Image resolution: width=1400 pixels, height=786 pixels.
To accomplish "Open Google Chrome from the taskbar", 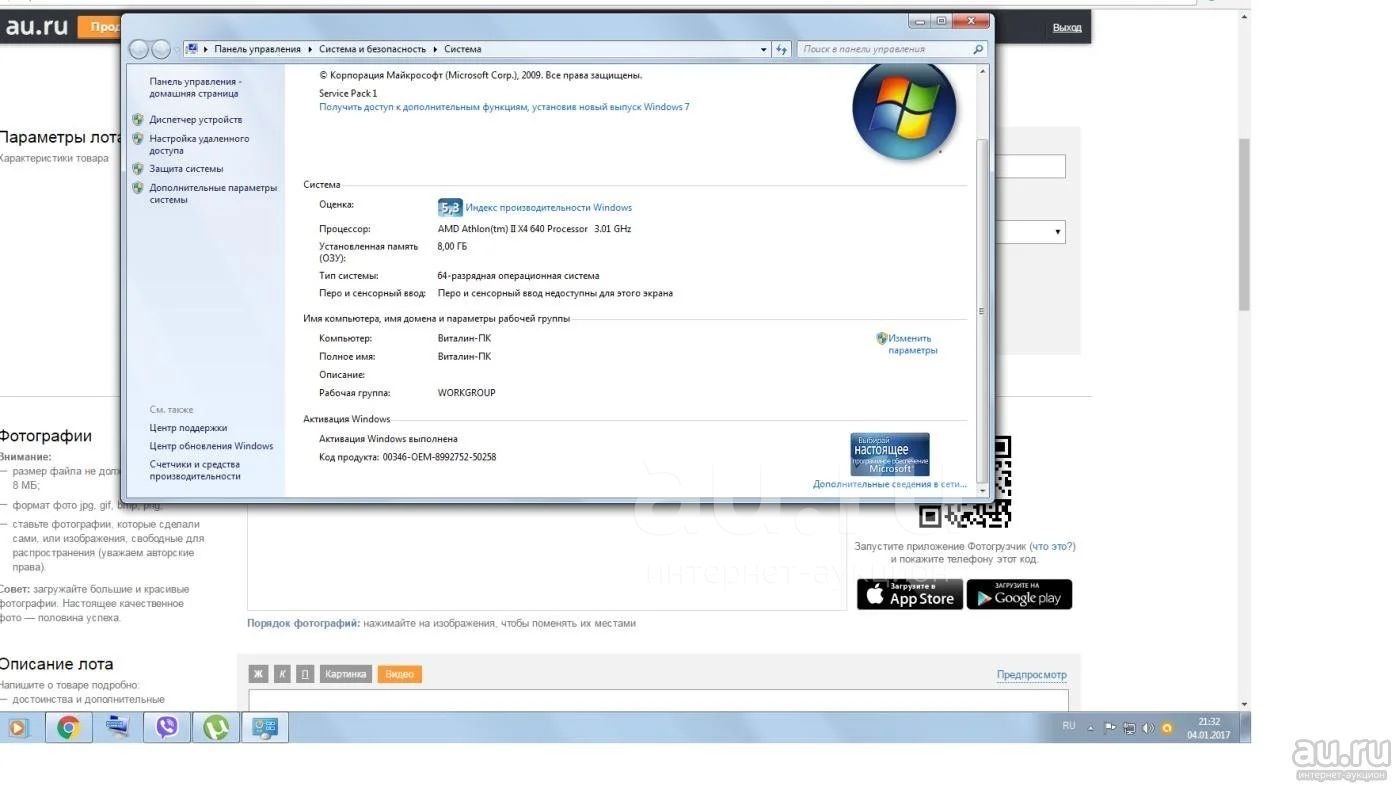I will [x=68, y=727].
